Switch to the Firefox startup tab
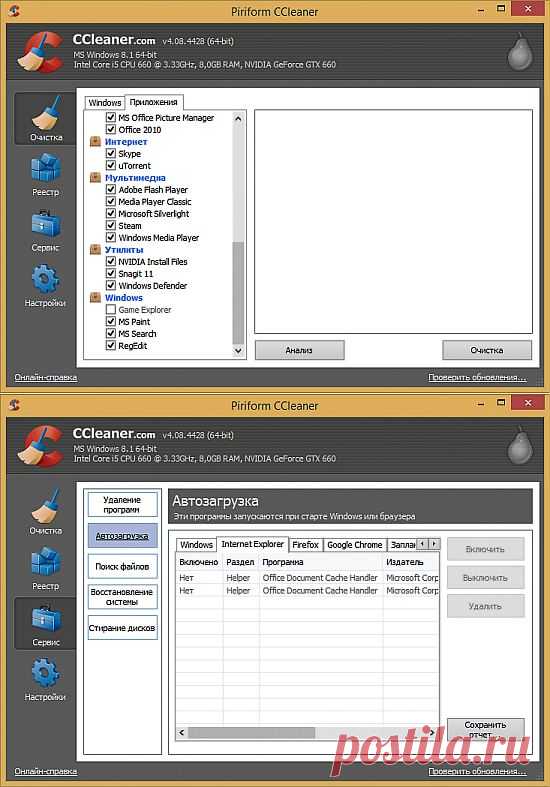The image size is (550, 787). 305,545
